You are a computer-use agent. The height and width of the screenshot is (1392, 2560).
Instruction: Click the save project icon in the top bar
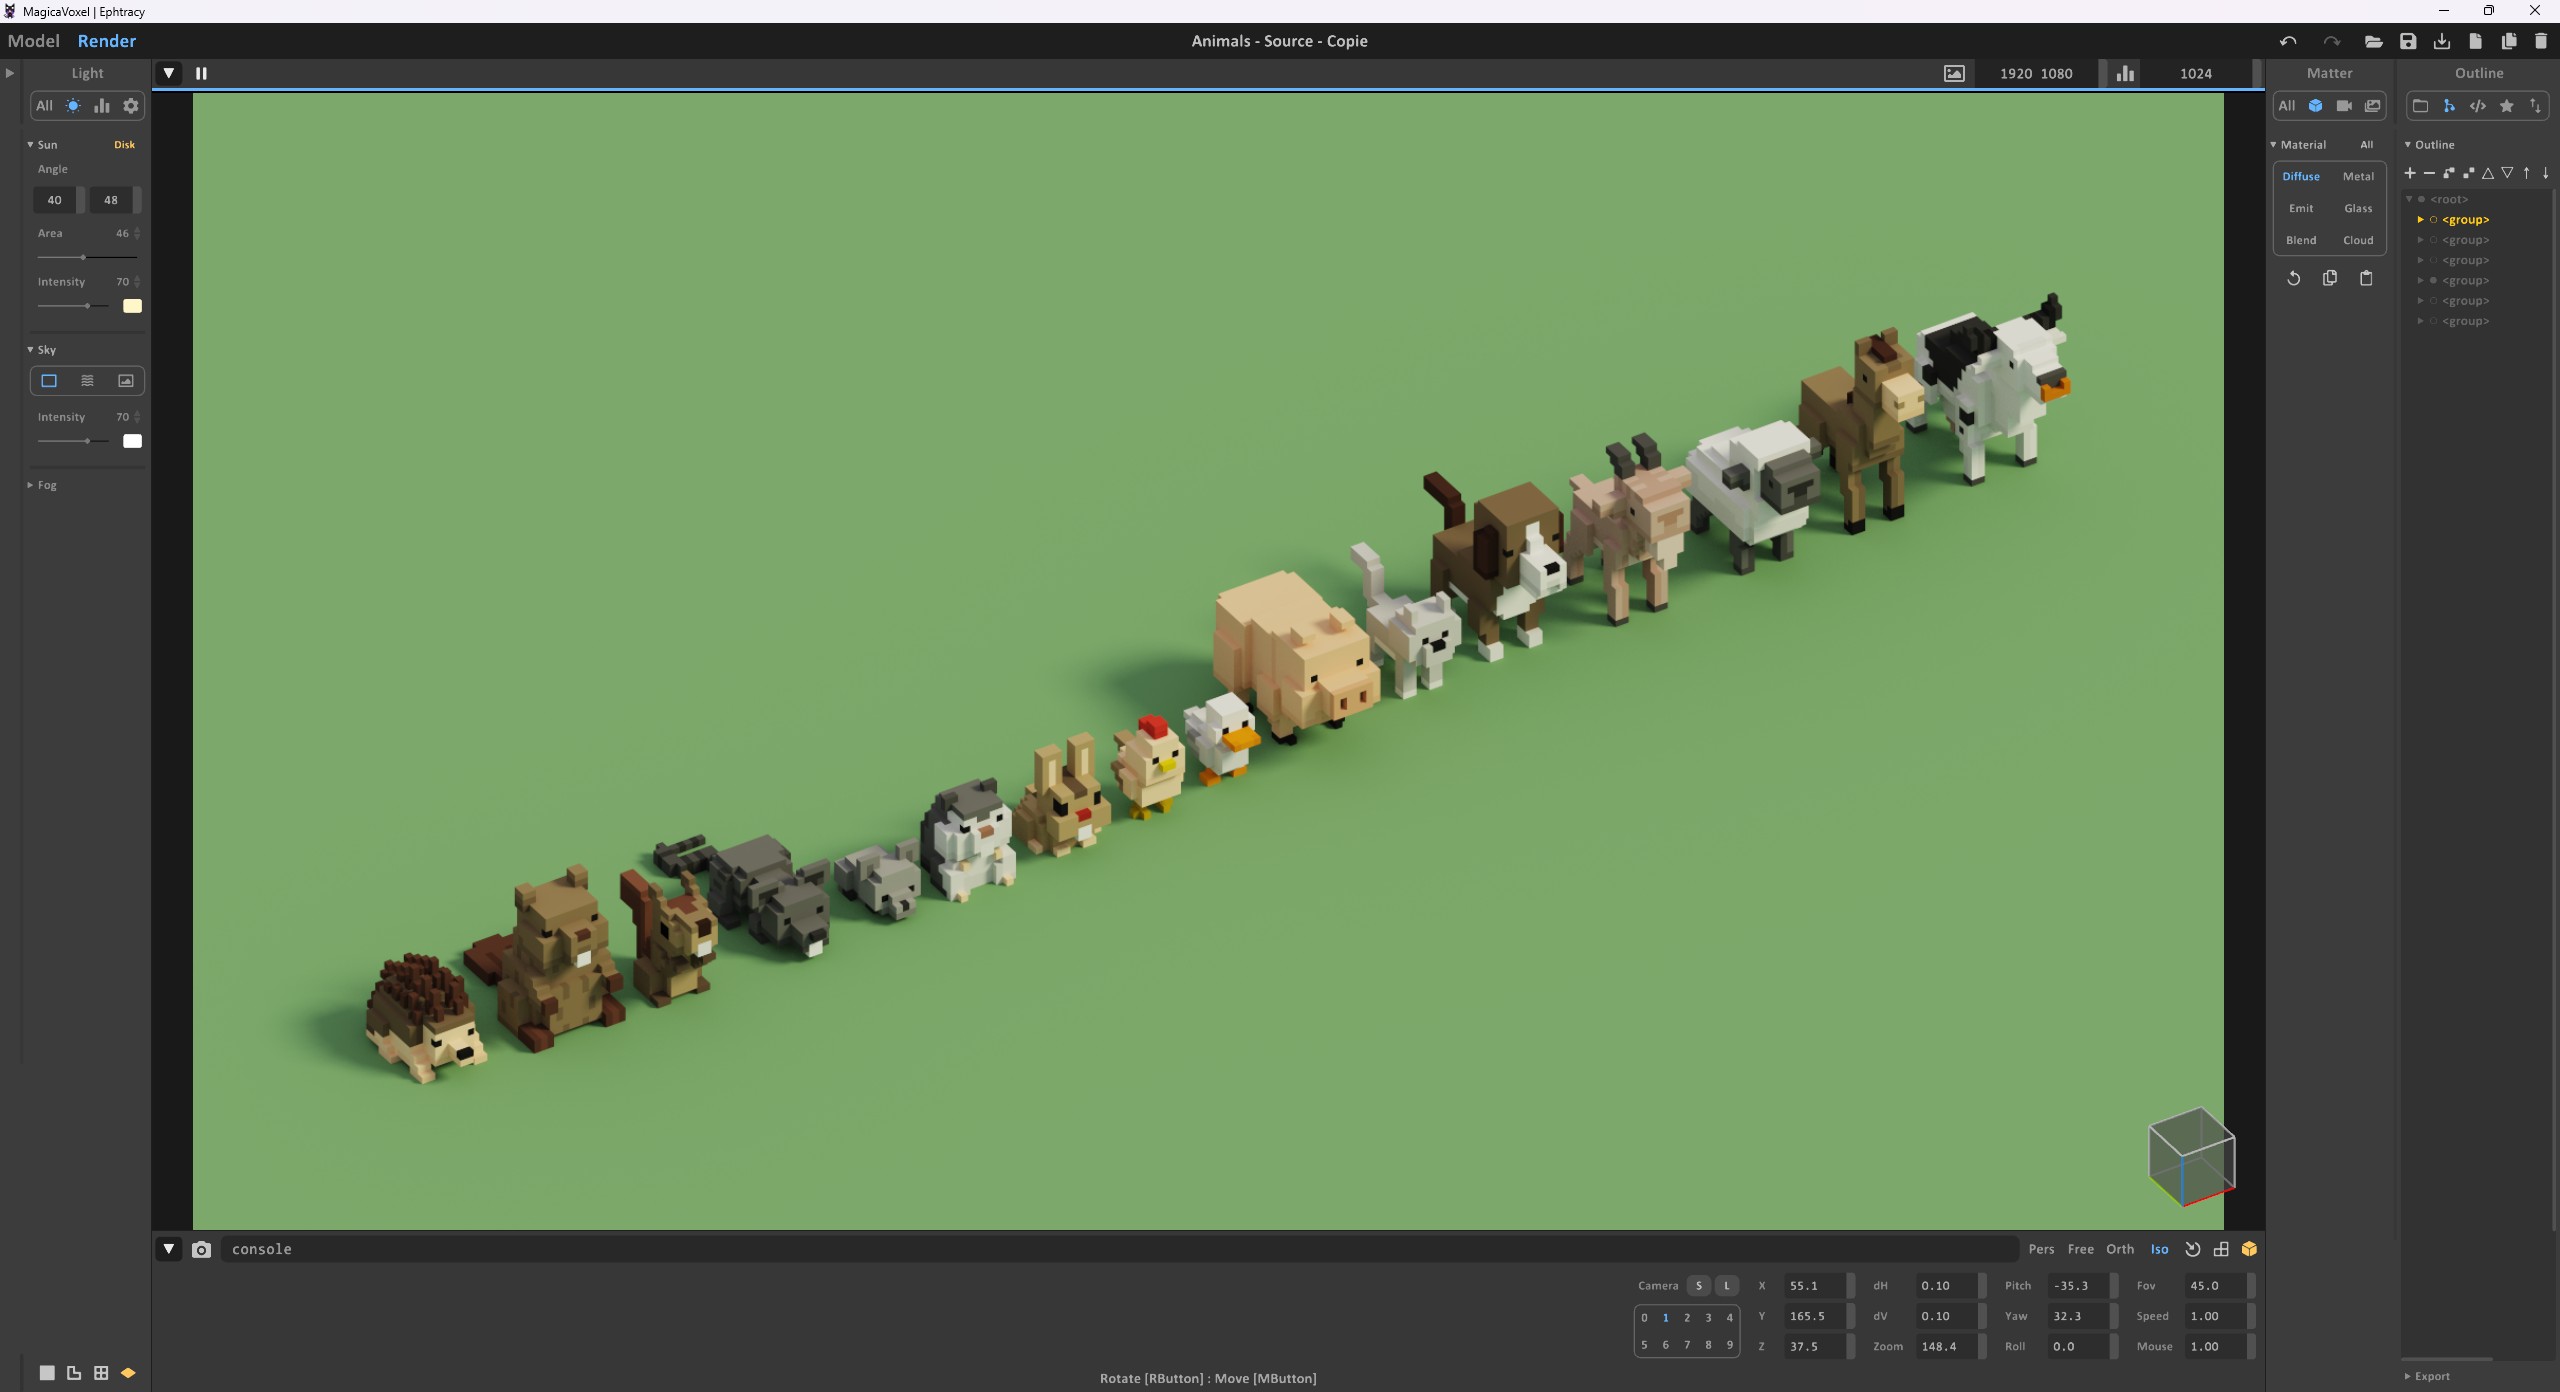point(2407,41)
